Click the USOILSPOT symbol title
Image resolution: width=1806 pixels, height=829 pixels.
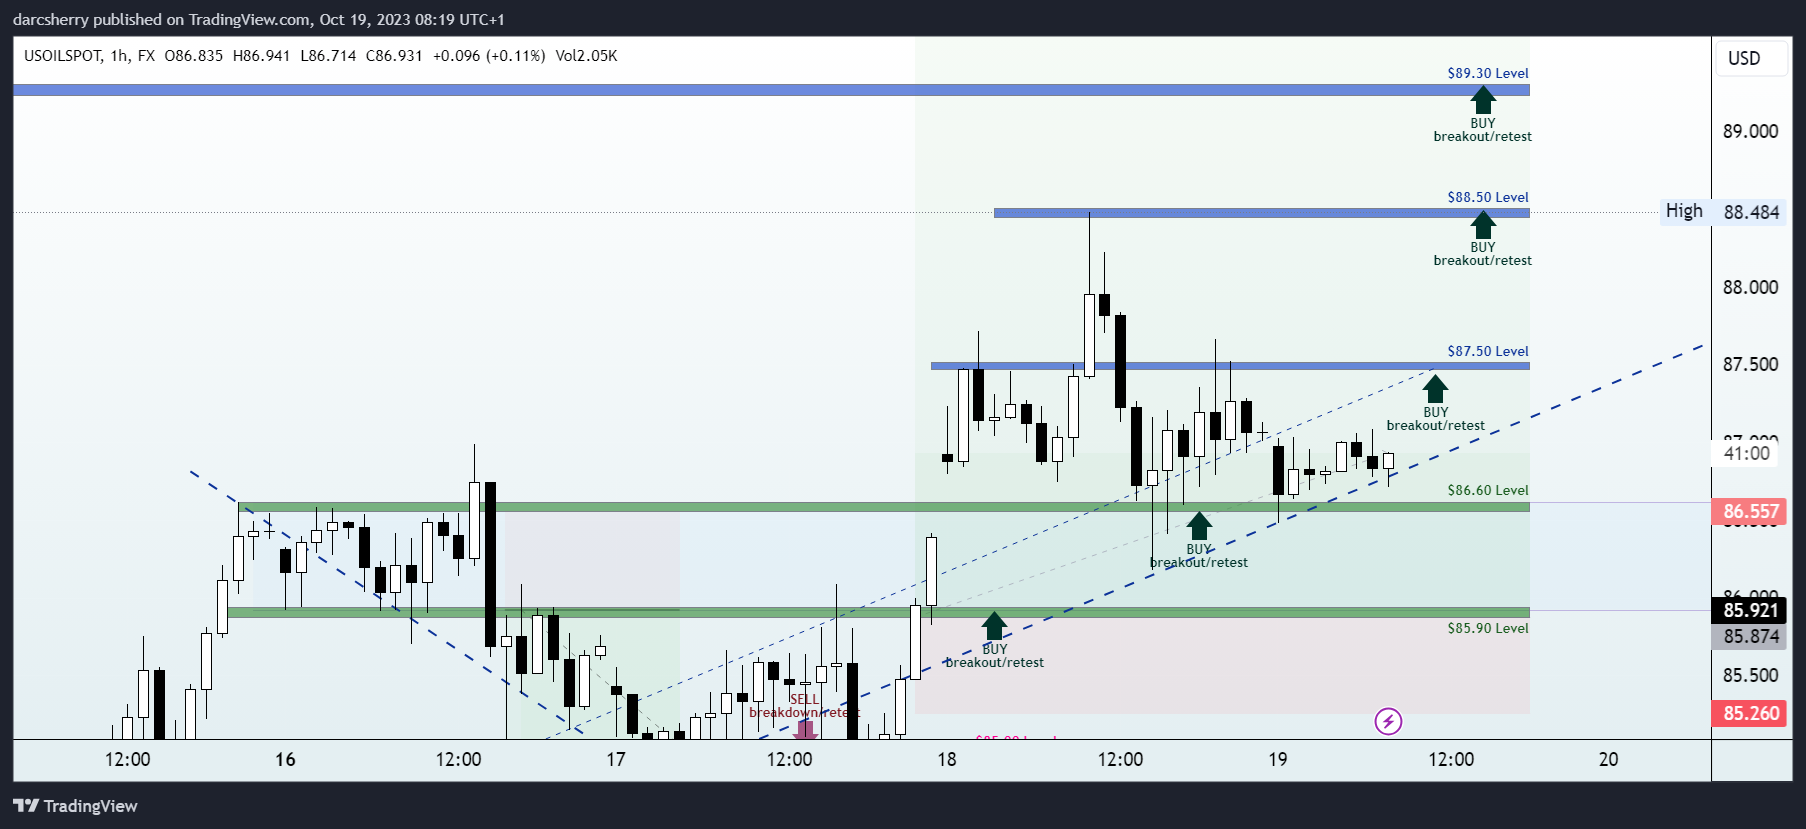63,56
